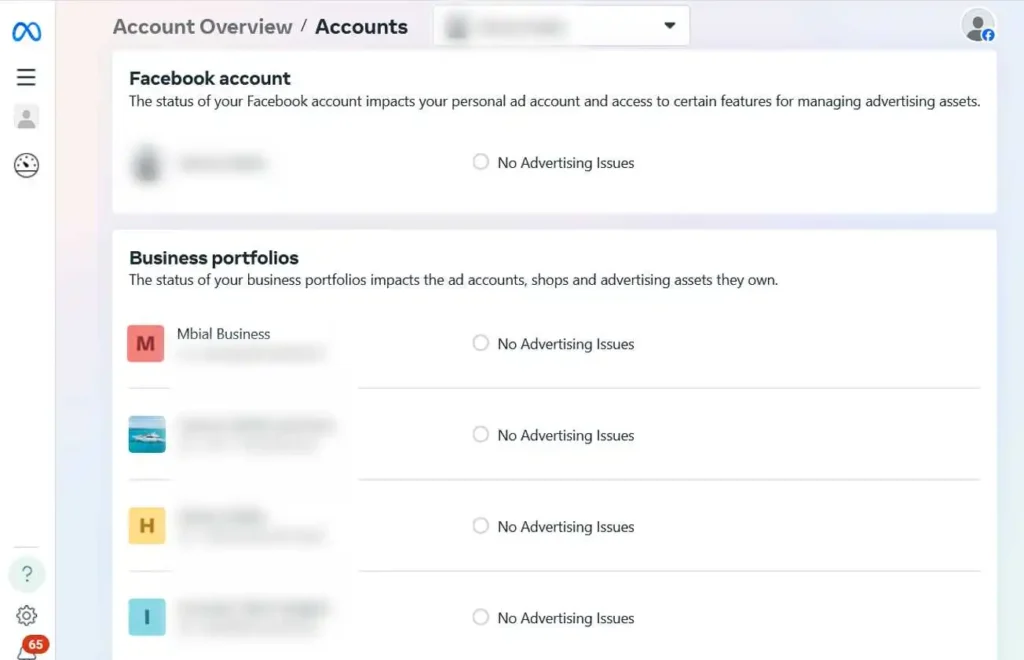Click the yacht photo portfolio thumbnail
Image resolution: width=1024 pixels, height=660 pixels.
[x=147, y=434]
